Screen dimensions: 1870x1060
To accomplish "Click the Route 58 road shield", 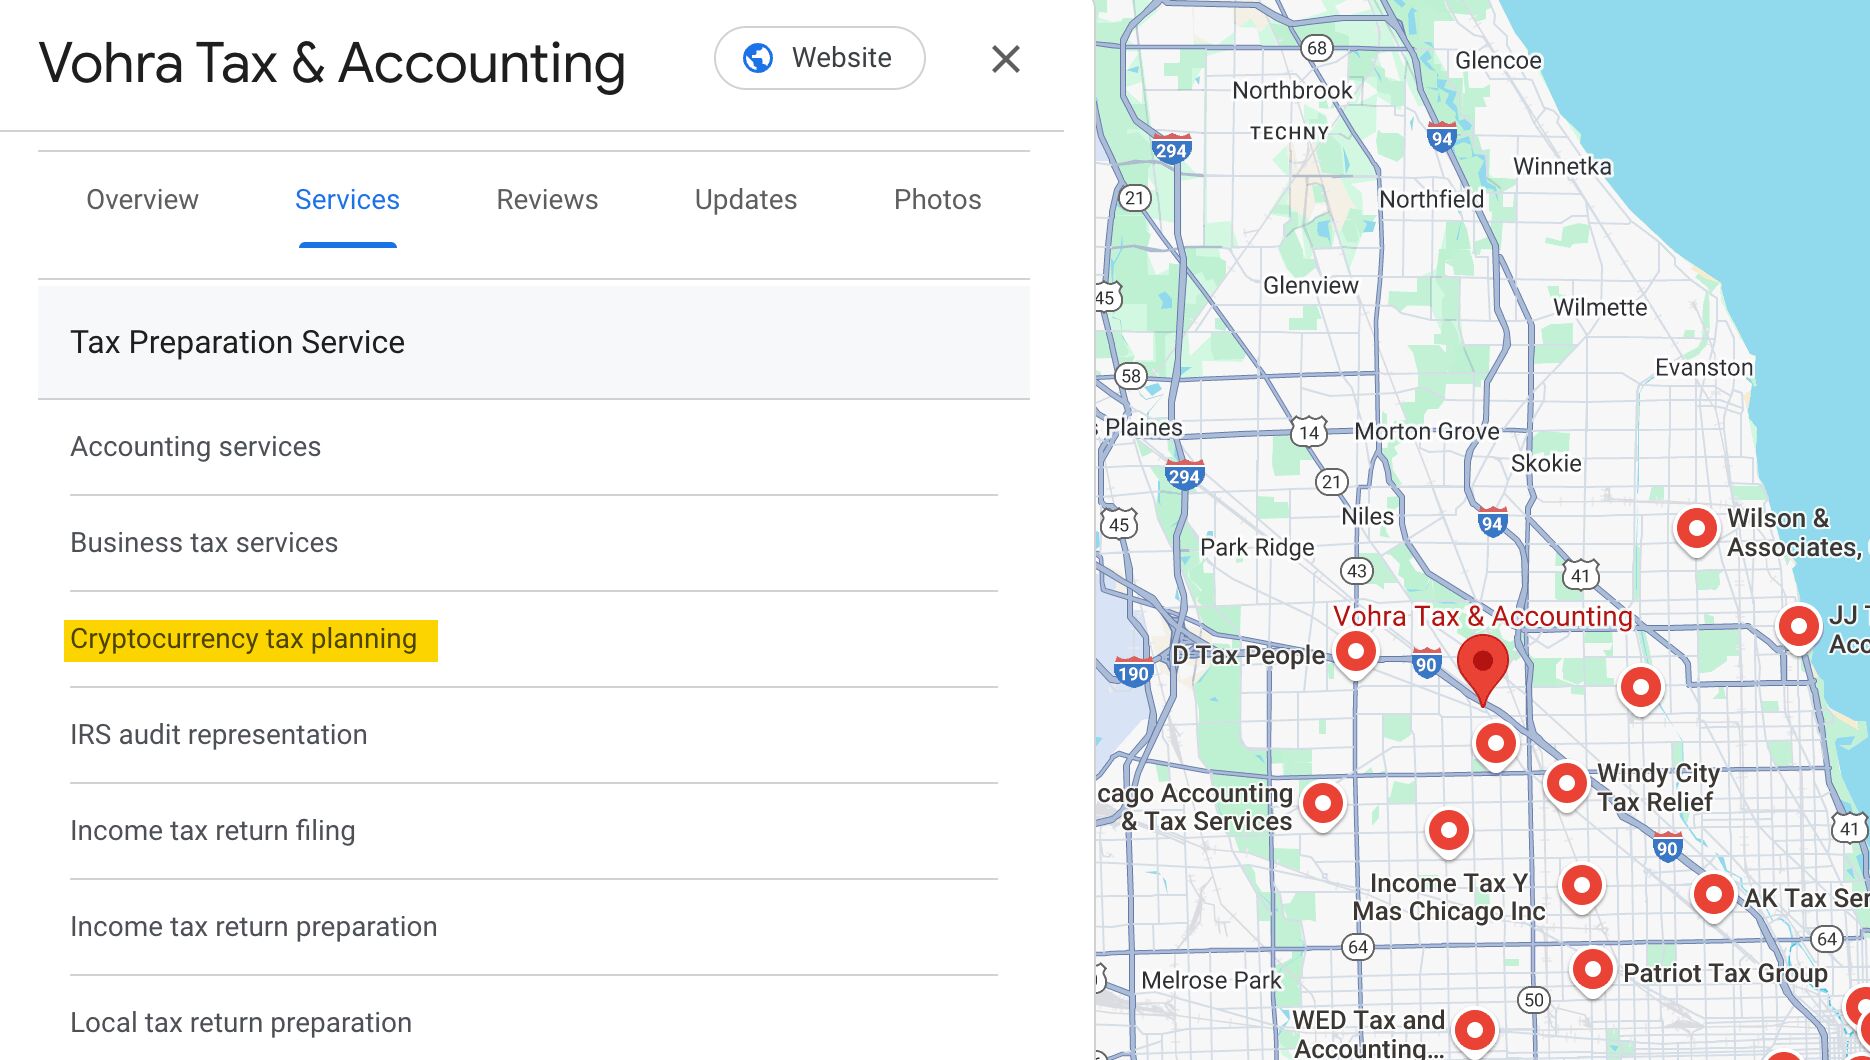I will 1131,376.
